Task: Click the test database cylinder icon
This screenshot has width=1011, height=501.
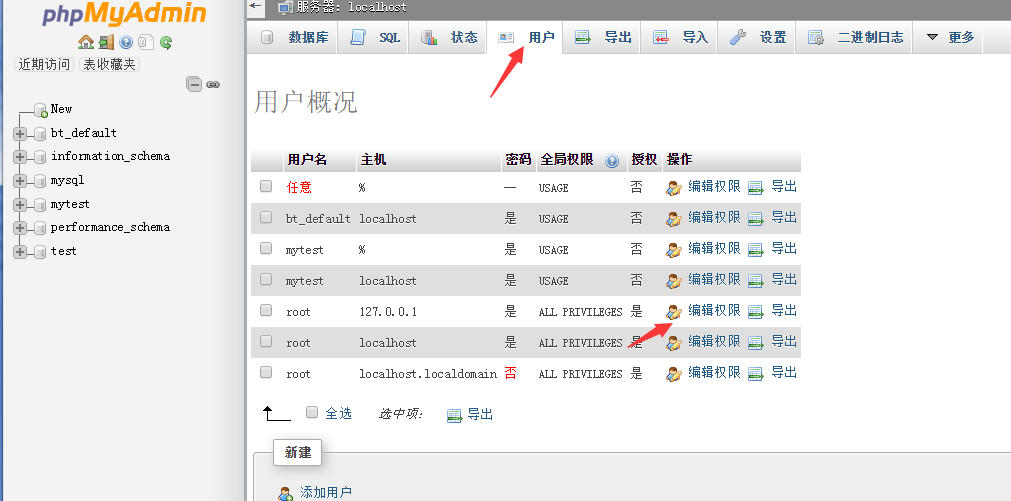Action: (x=40, y=252)
